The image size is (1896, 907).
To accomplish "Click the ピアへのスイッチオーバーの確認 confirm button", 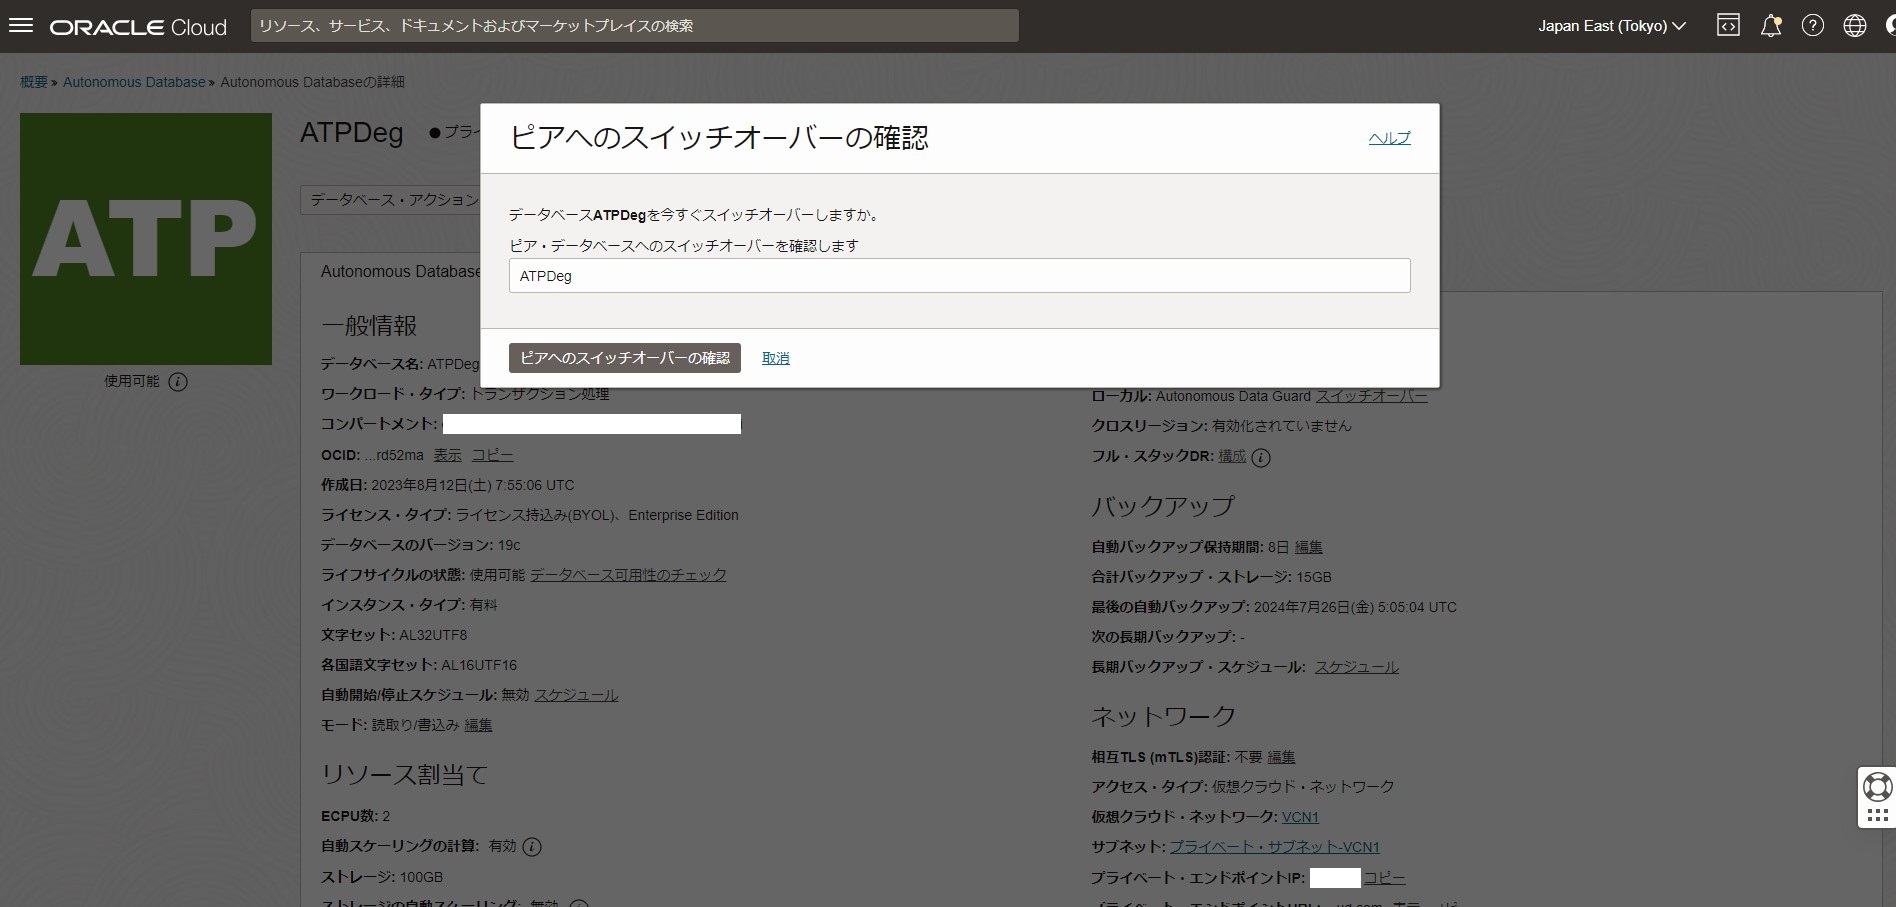I will click(624, 358).
